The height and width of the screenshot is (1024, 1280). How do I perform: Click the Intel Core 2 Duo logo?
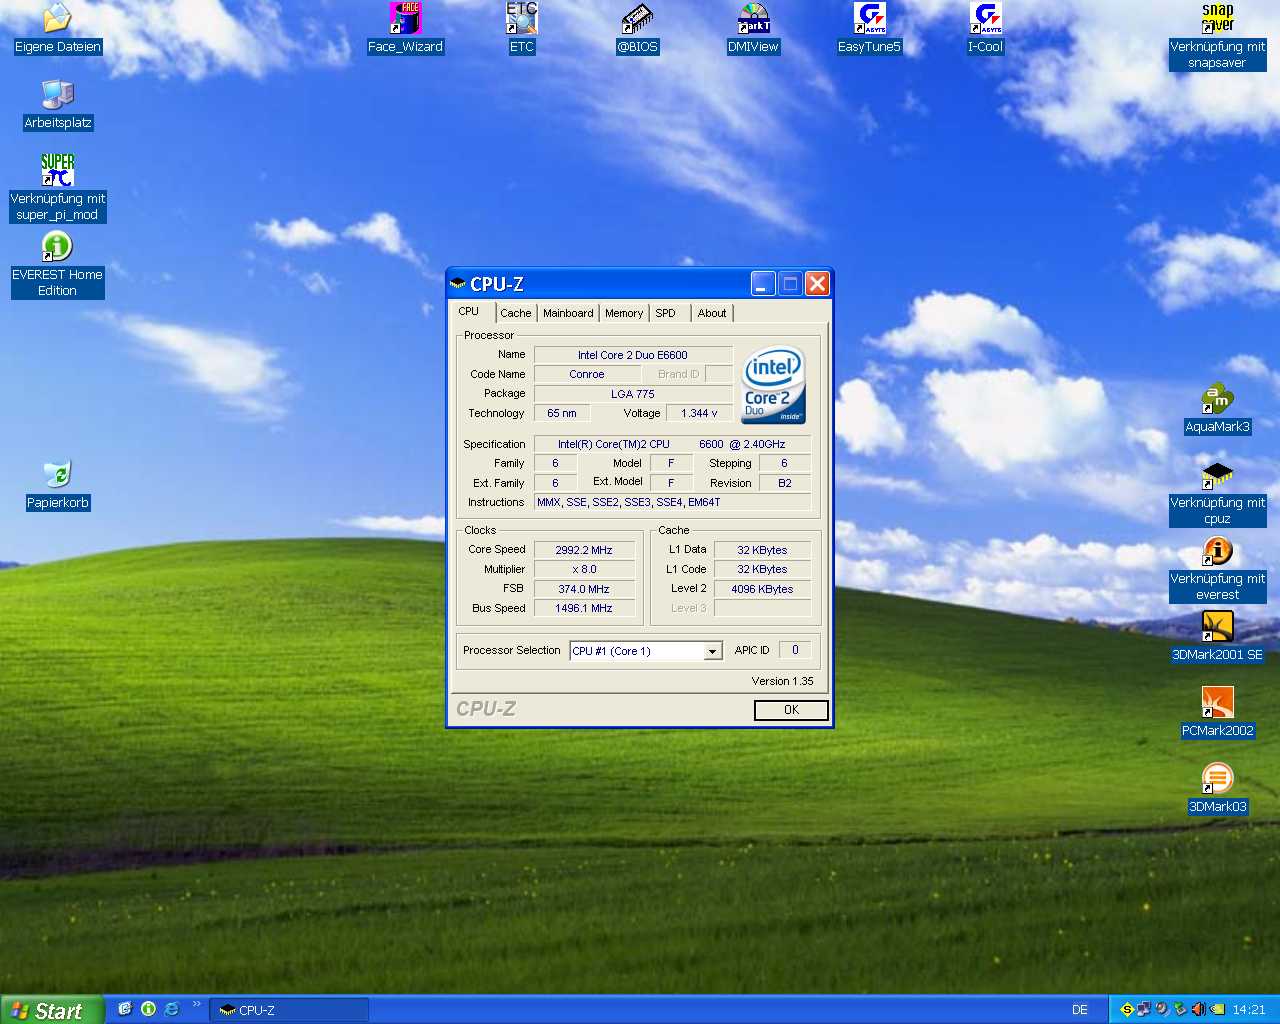774,385
